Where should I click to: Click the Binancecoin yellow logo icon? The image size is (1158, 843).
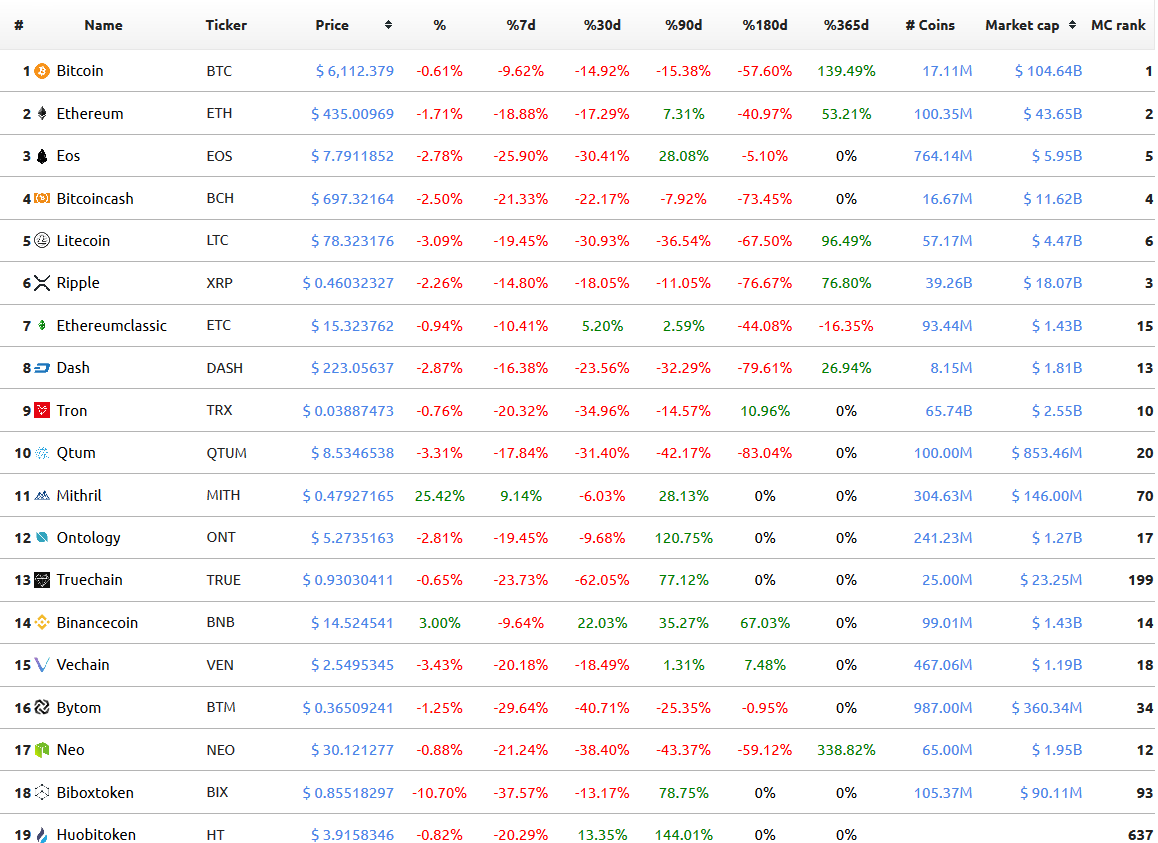click(x=42, y=622)
